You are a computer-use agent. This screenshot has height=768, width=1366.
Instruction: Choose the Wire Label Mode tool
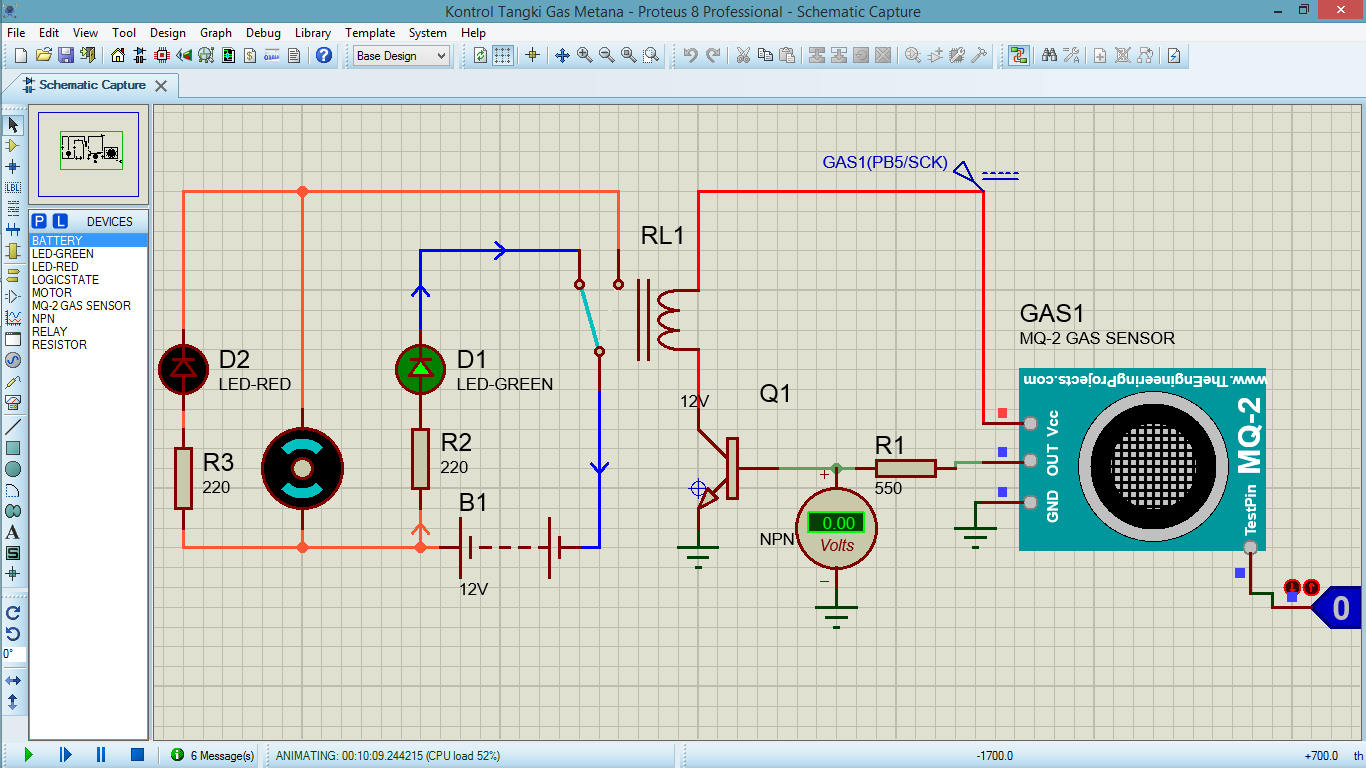pyautogui.click(x=13, y=188)
